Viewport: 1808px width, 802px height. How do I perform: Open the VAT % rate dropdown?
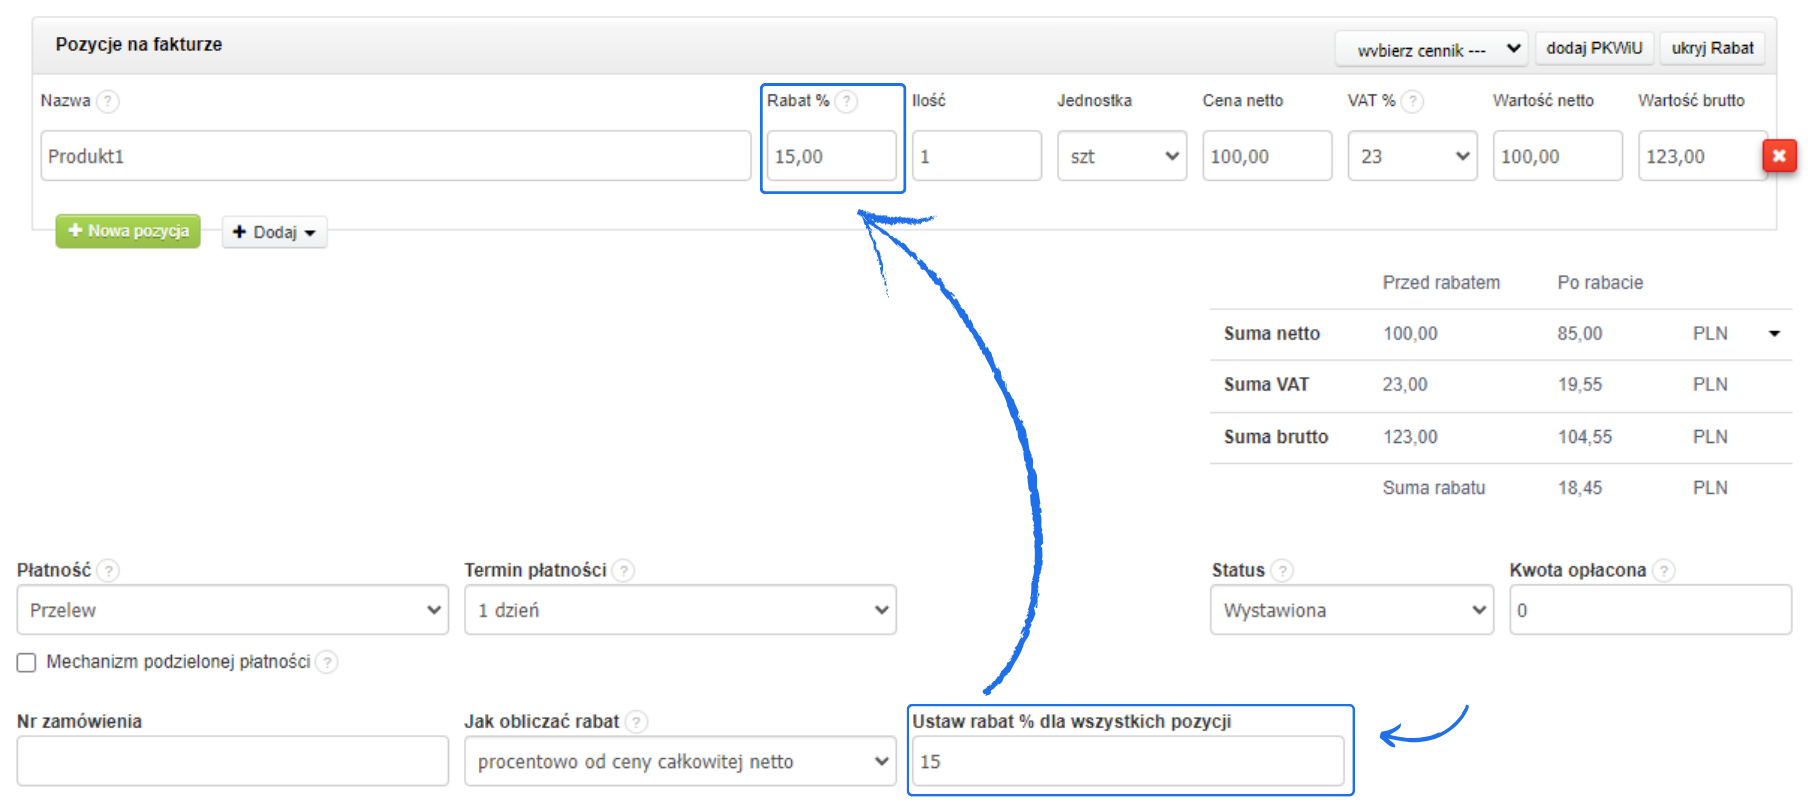[x=1411, y=156]
